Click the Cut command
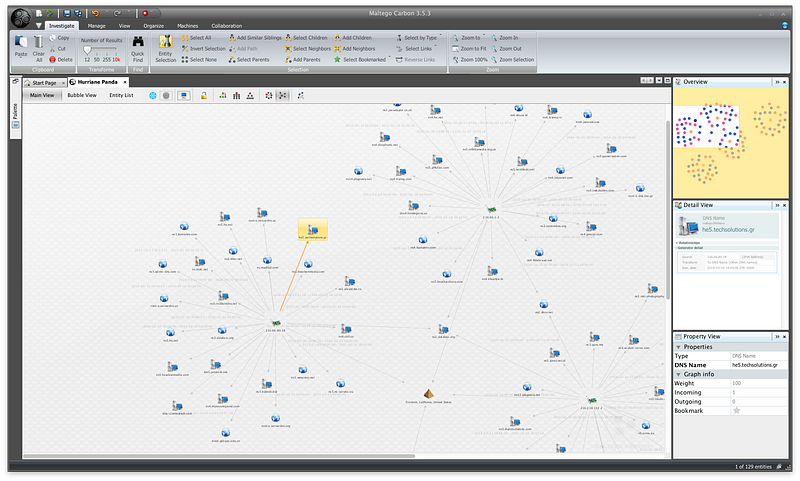Viewport: 800px width, 481px height. (58, 49)
